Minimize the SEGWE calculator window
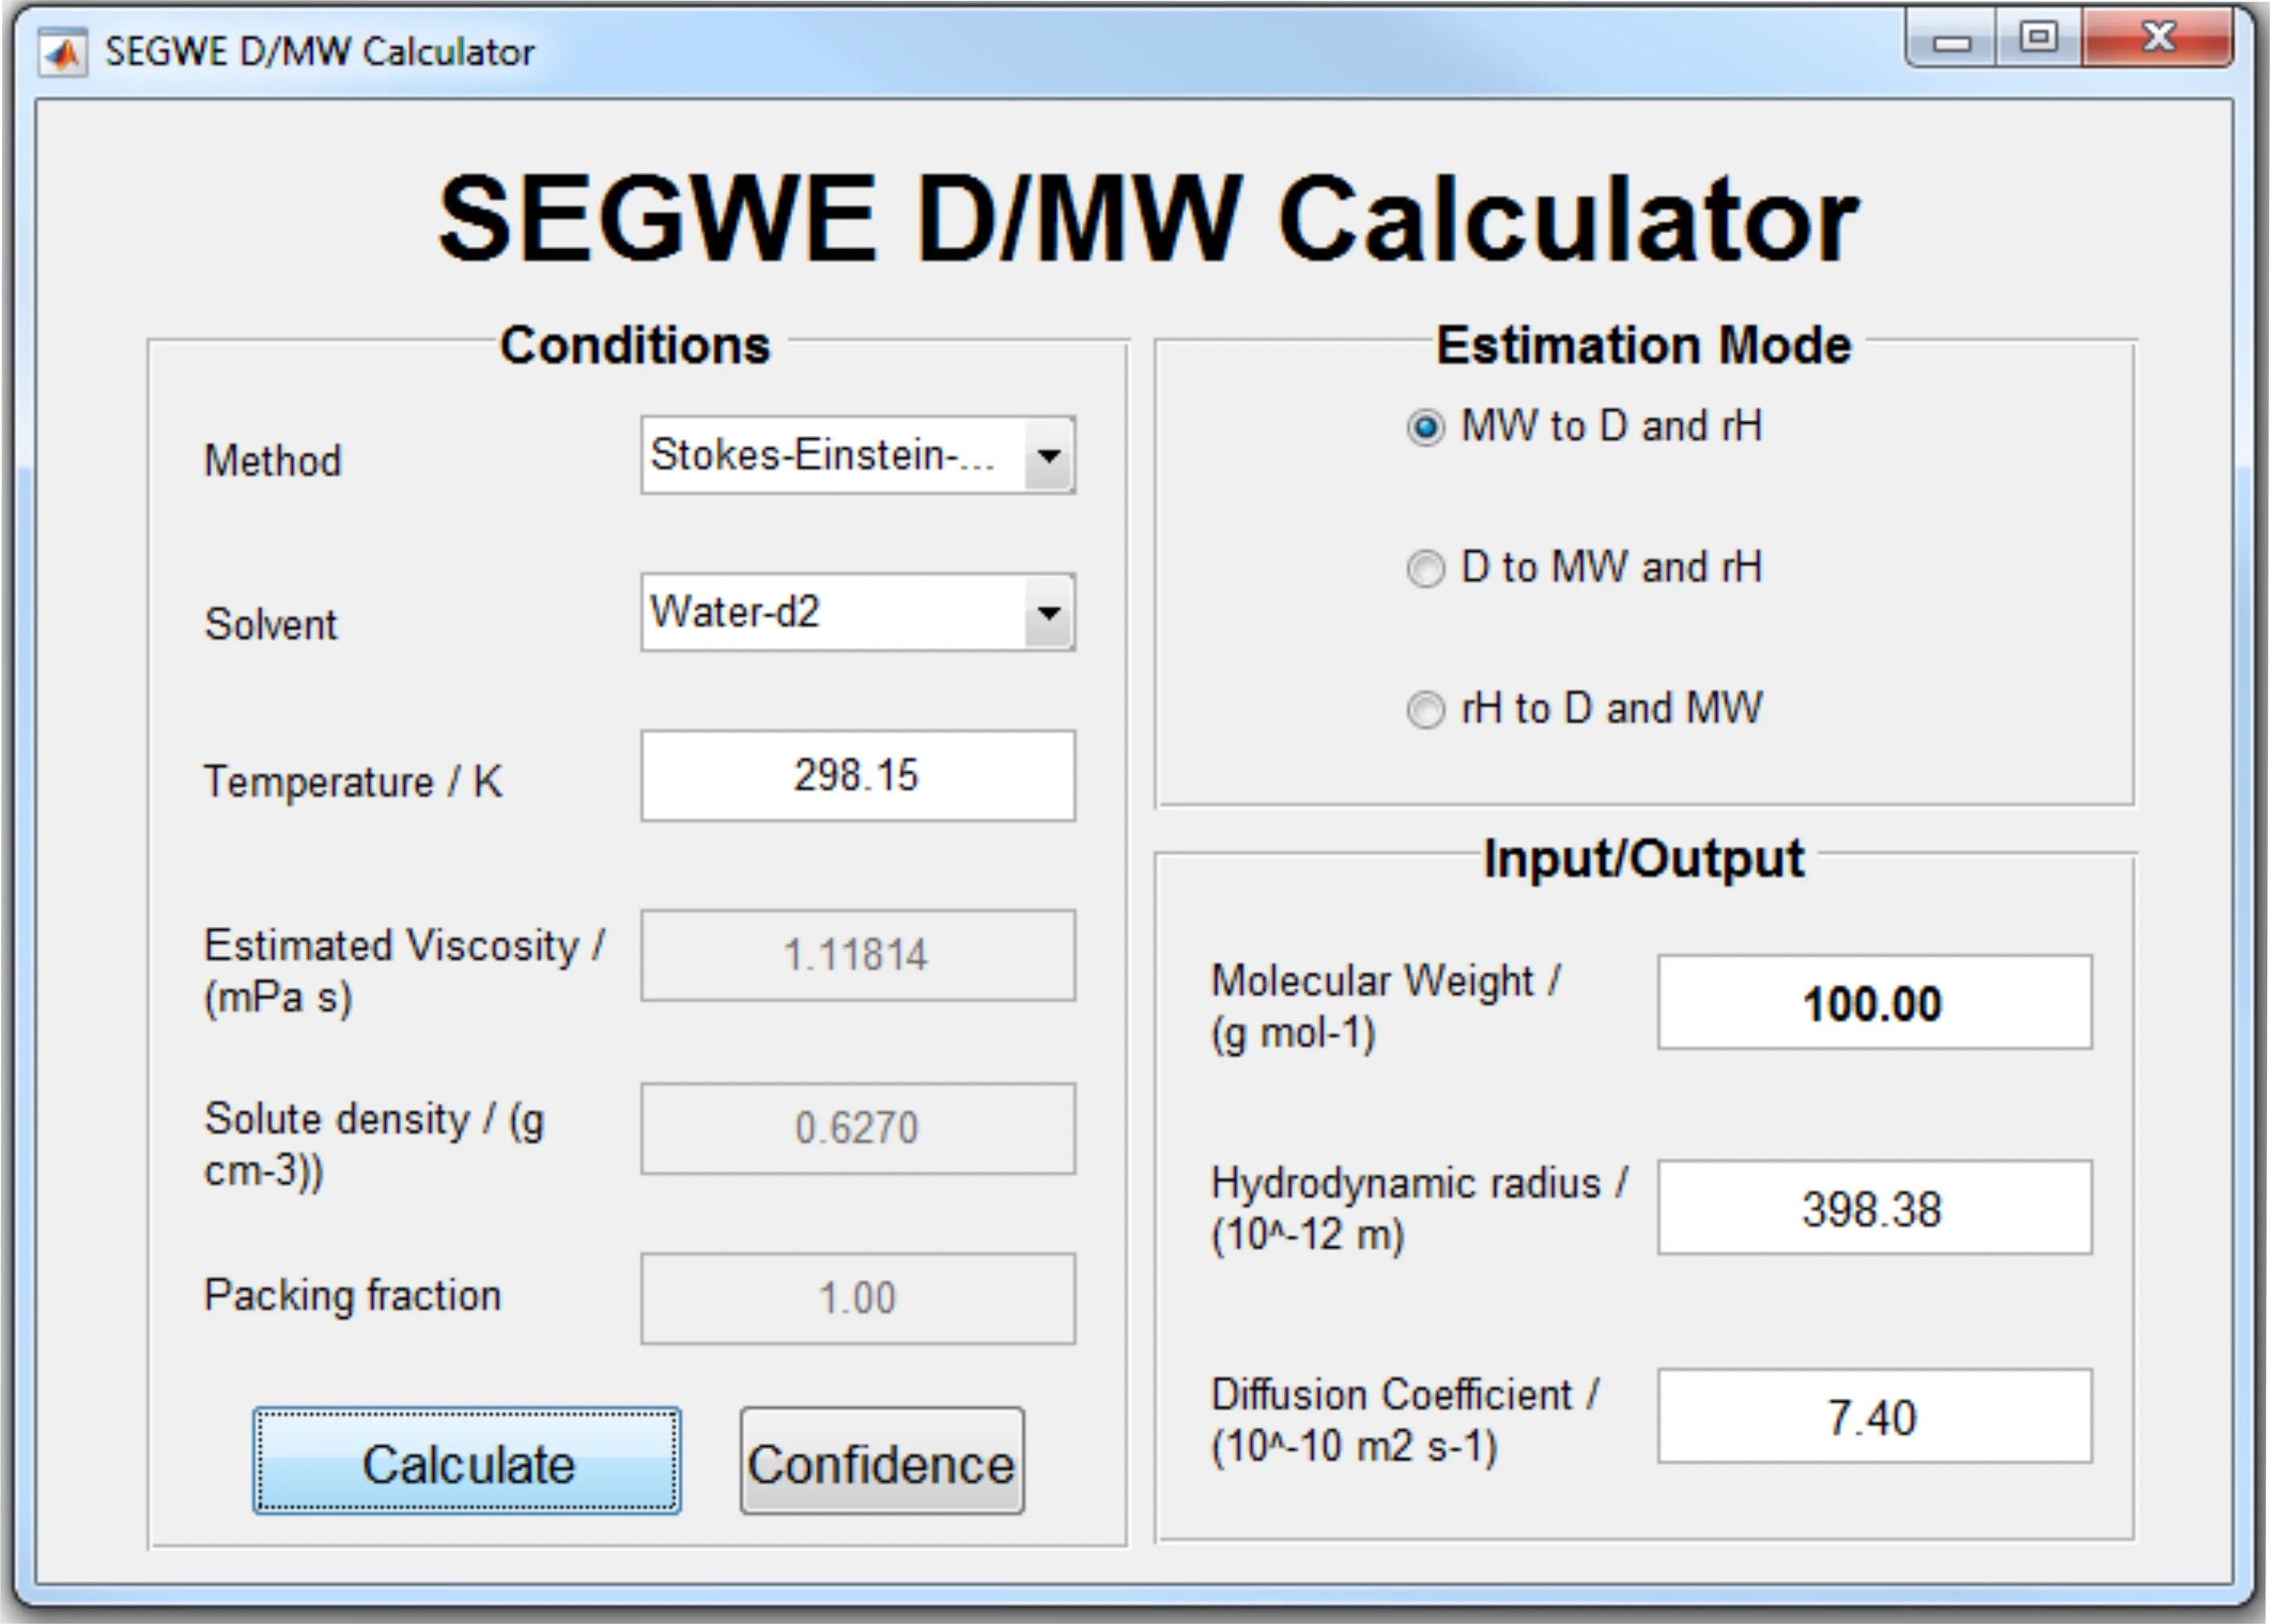The height and width of the screenshot is (1624, 2270). pyautogui.click(x=1951, y=40)
